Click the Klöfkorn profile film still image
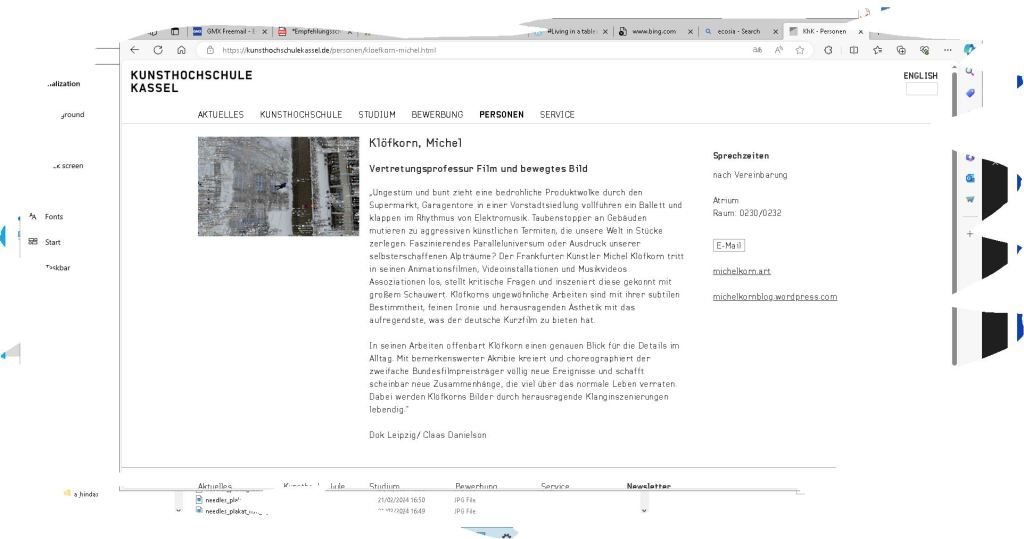 click(x=278, y=186)
